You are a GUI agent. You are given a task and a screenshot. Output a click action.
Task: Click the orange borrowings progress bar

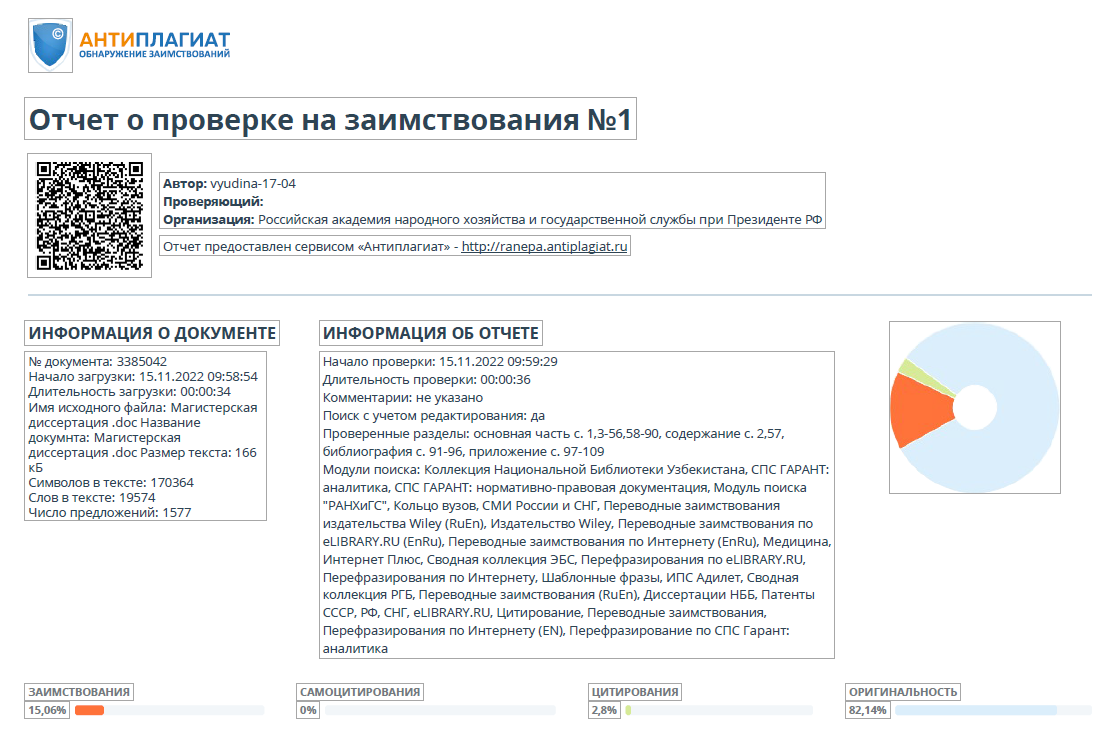[90, 710]
